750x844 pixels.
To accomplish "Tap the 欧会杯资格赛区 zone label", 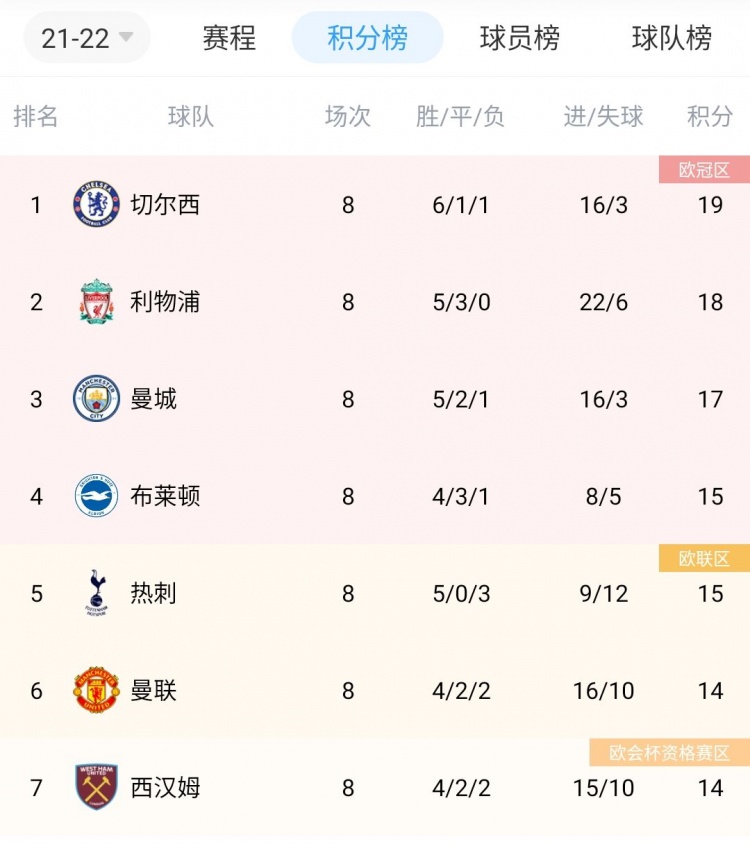I will (x=670, y=752).
